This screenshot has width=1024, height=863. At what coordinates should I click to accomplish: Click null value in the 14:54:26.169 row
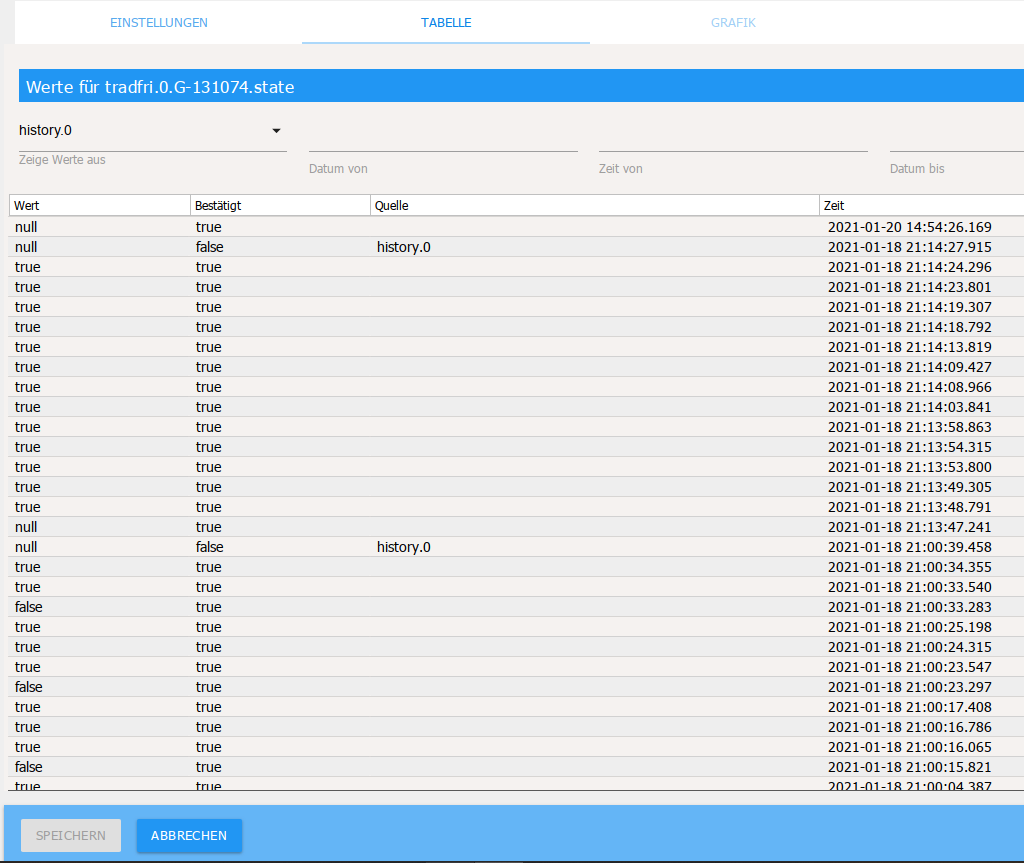[26, 227]
